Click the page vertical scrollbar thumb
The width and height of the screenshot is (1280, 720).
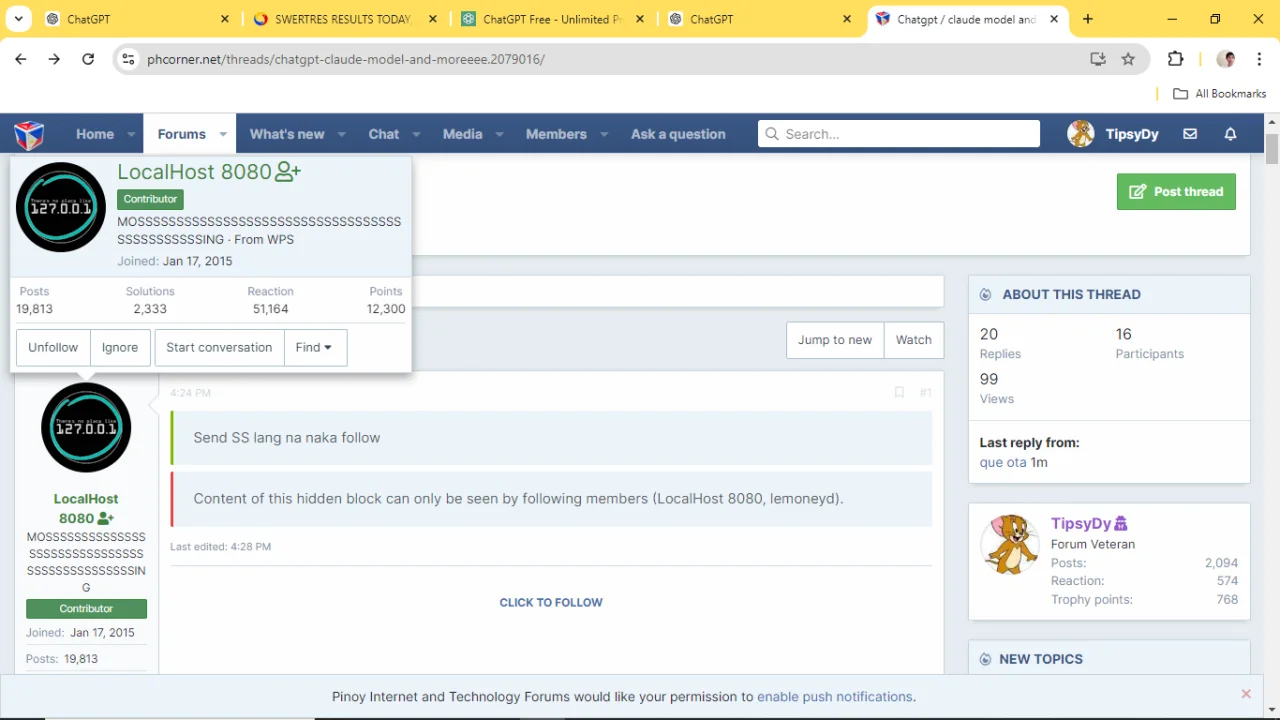[x=1272, y=148]
